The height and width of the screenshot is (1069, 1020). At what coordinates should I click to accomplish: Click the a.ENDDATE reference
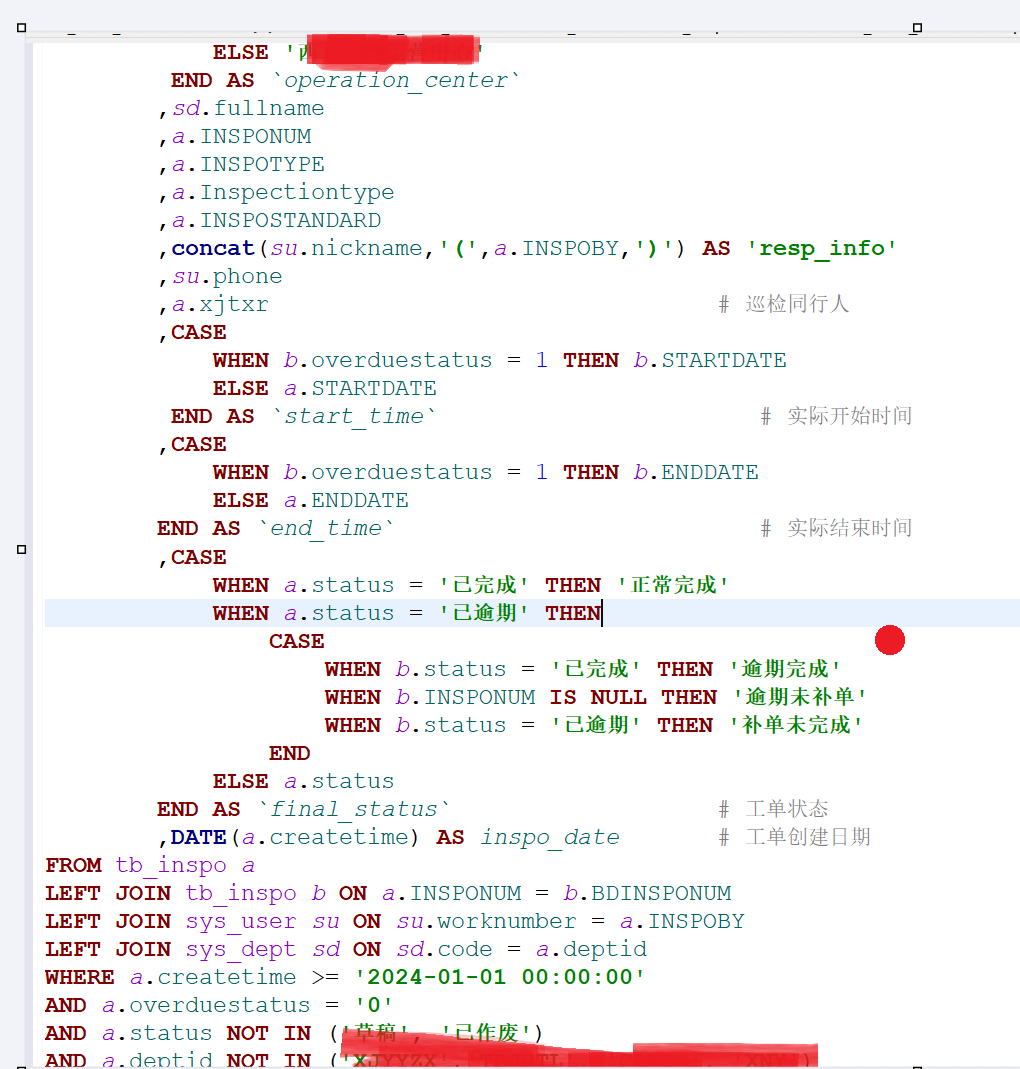[346, 500]
